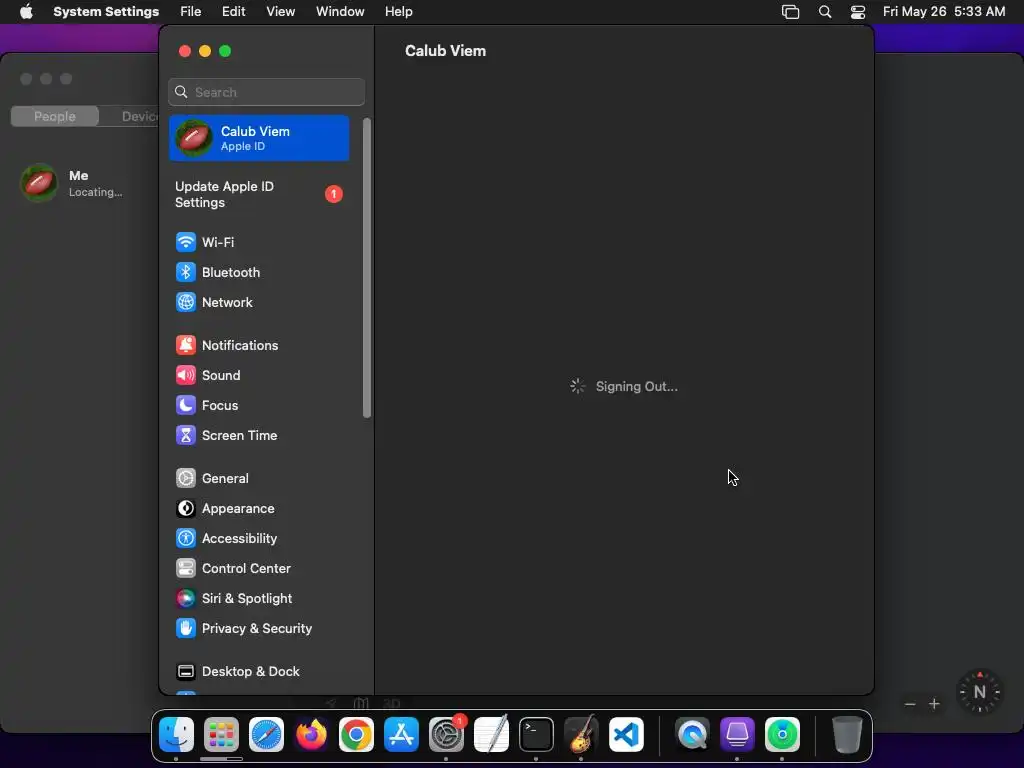Viewport: 1024px width, 768px height.
Task: Zoom in on the Find My map
Action: coord(935,704)
